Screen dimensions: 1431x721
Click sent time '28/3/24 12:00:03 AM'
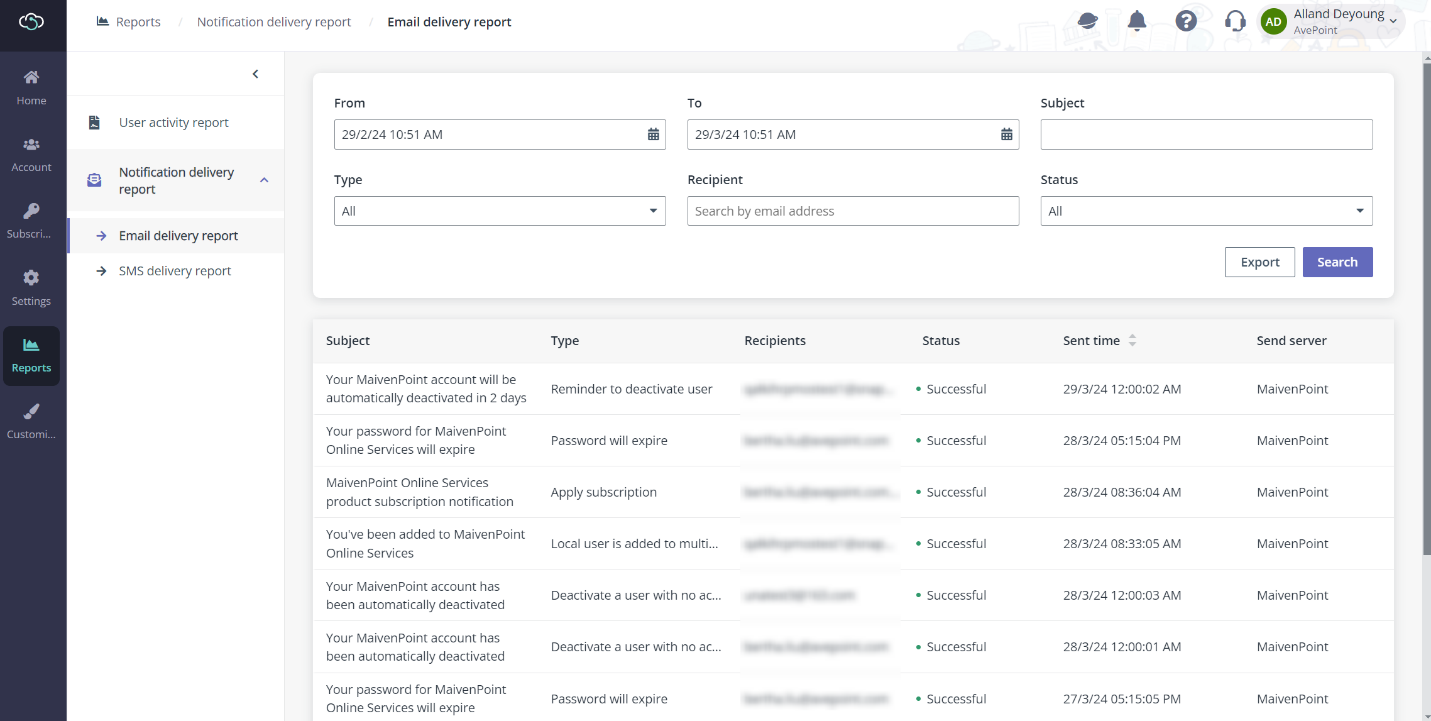pyautogui.click(x=1122, y=595)
